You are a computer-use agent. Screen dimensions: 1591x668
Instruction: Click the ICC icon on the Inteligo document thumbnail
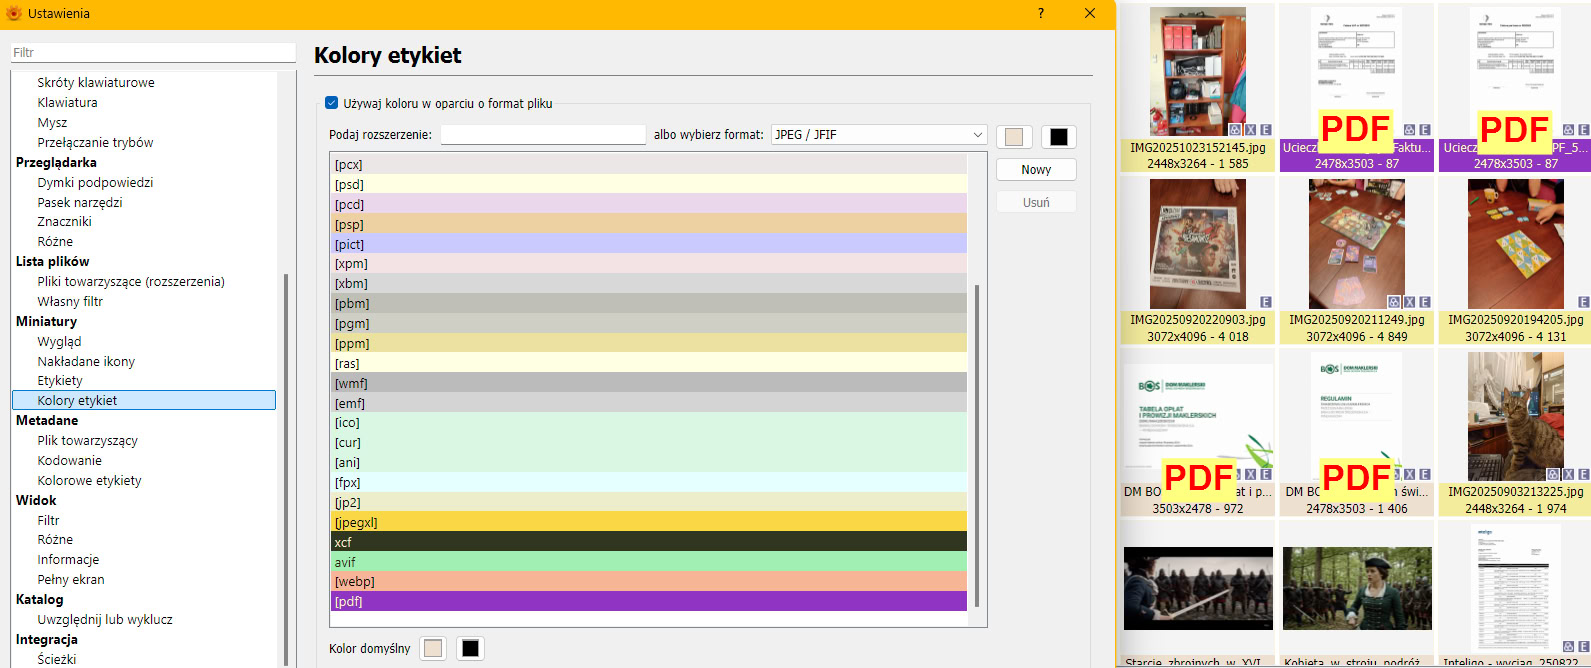point(1568,647)
